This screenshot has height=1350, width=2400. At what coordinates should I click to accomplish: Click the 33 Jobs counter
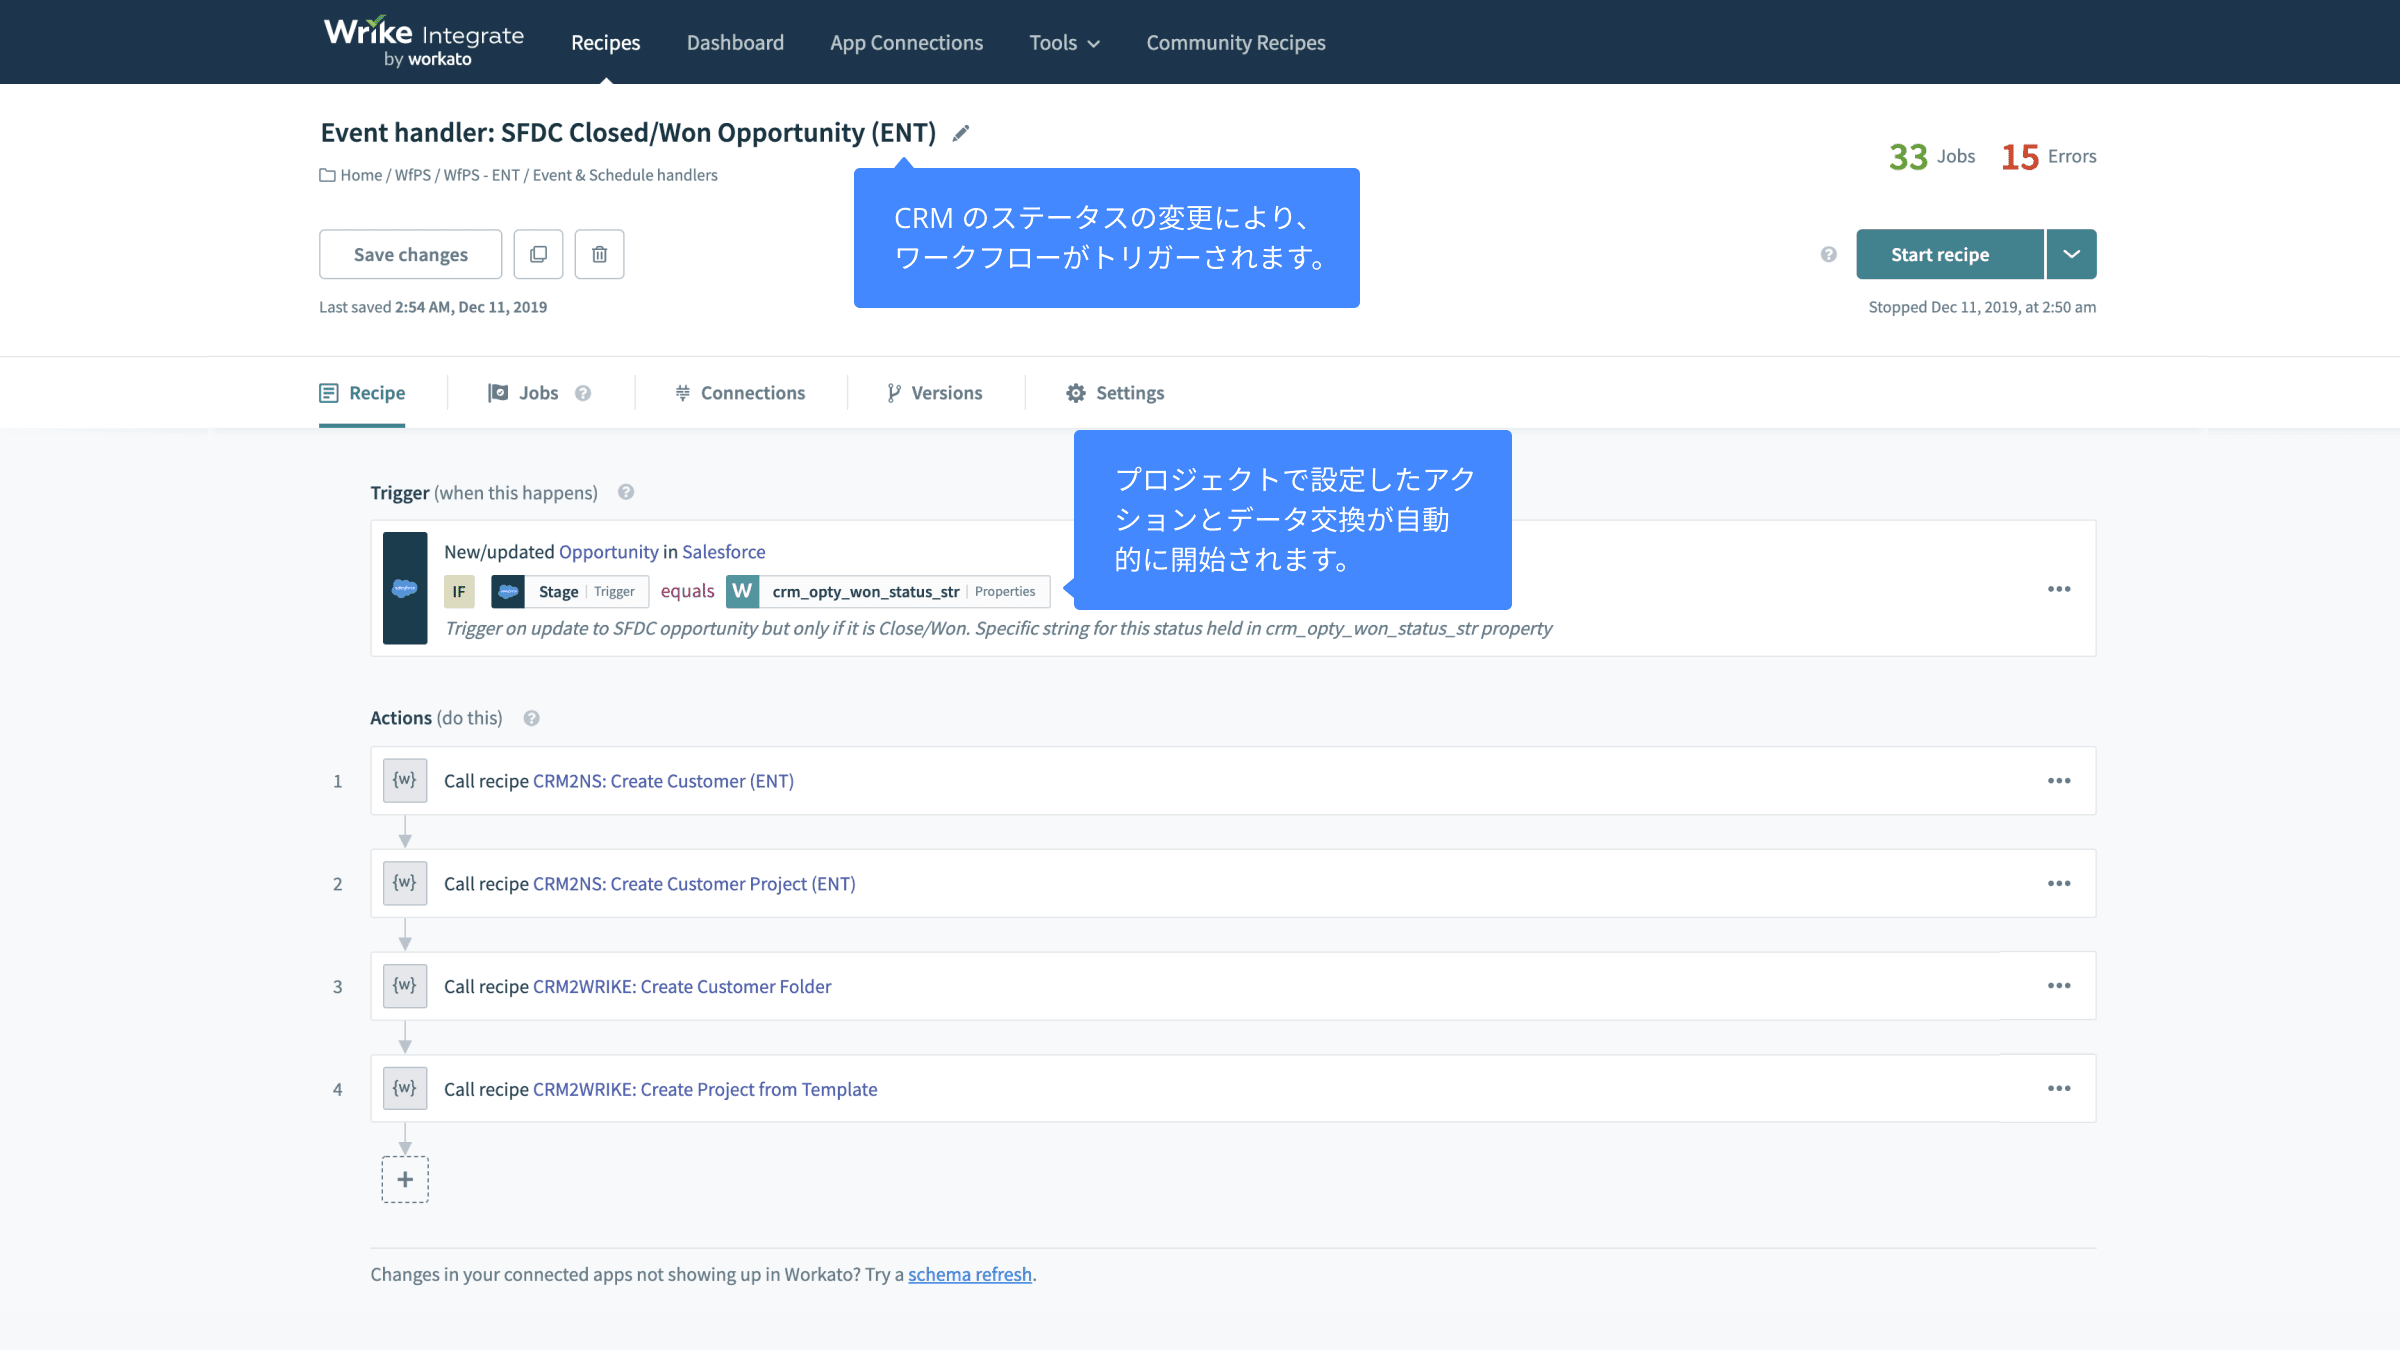click(1932, 156)
